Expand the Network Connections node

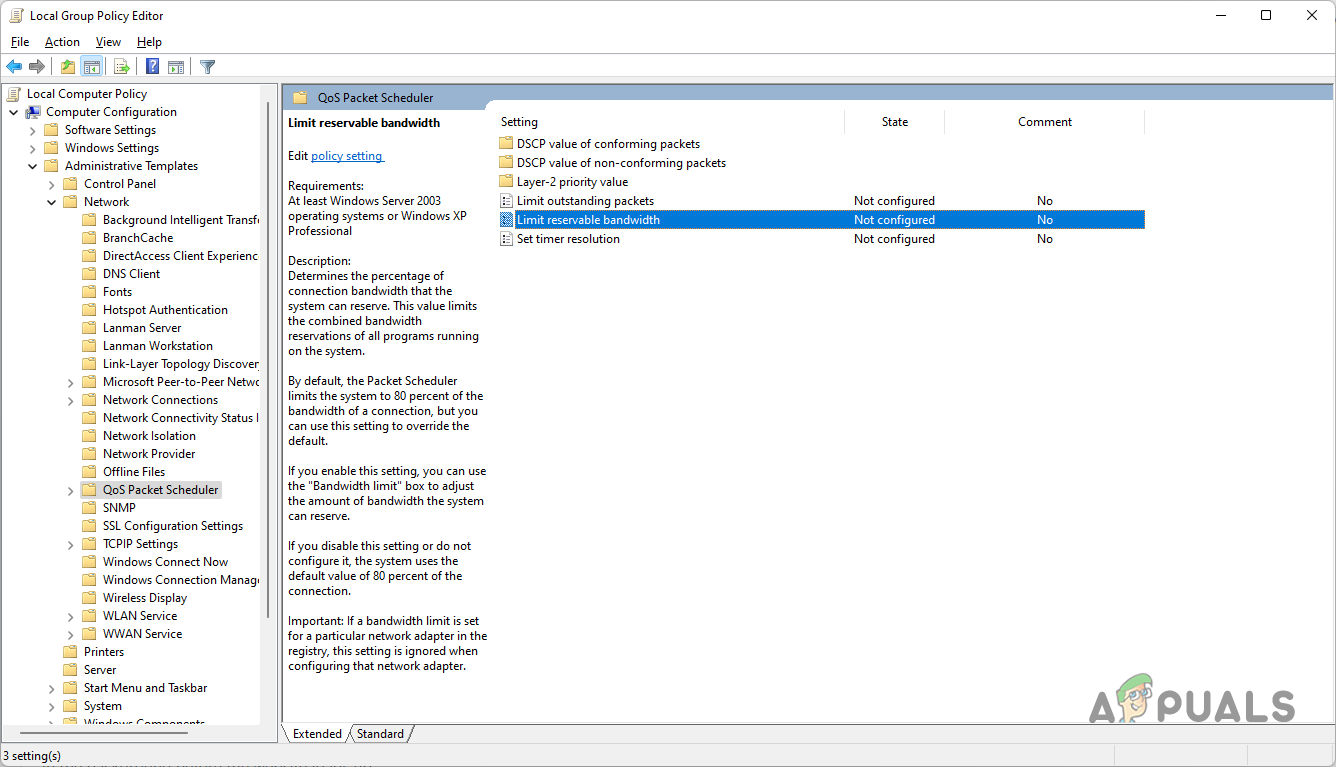(71, 400)
